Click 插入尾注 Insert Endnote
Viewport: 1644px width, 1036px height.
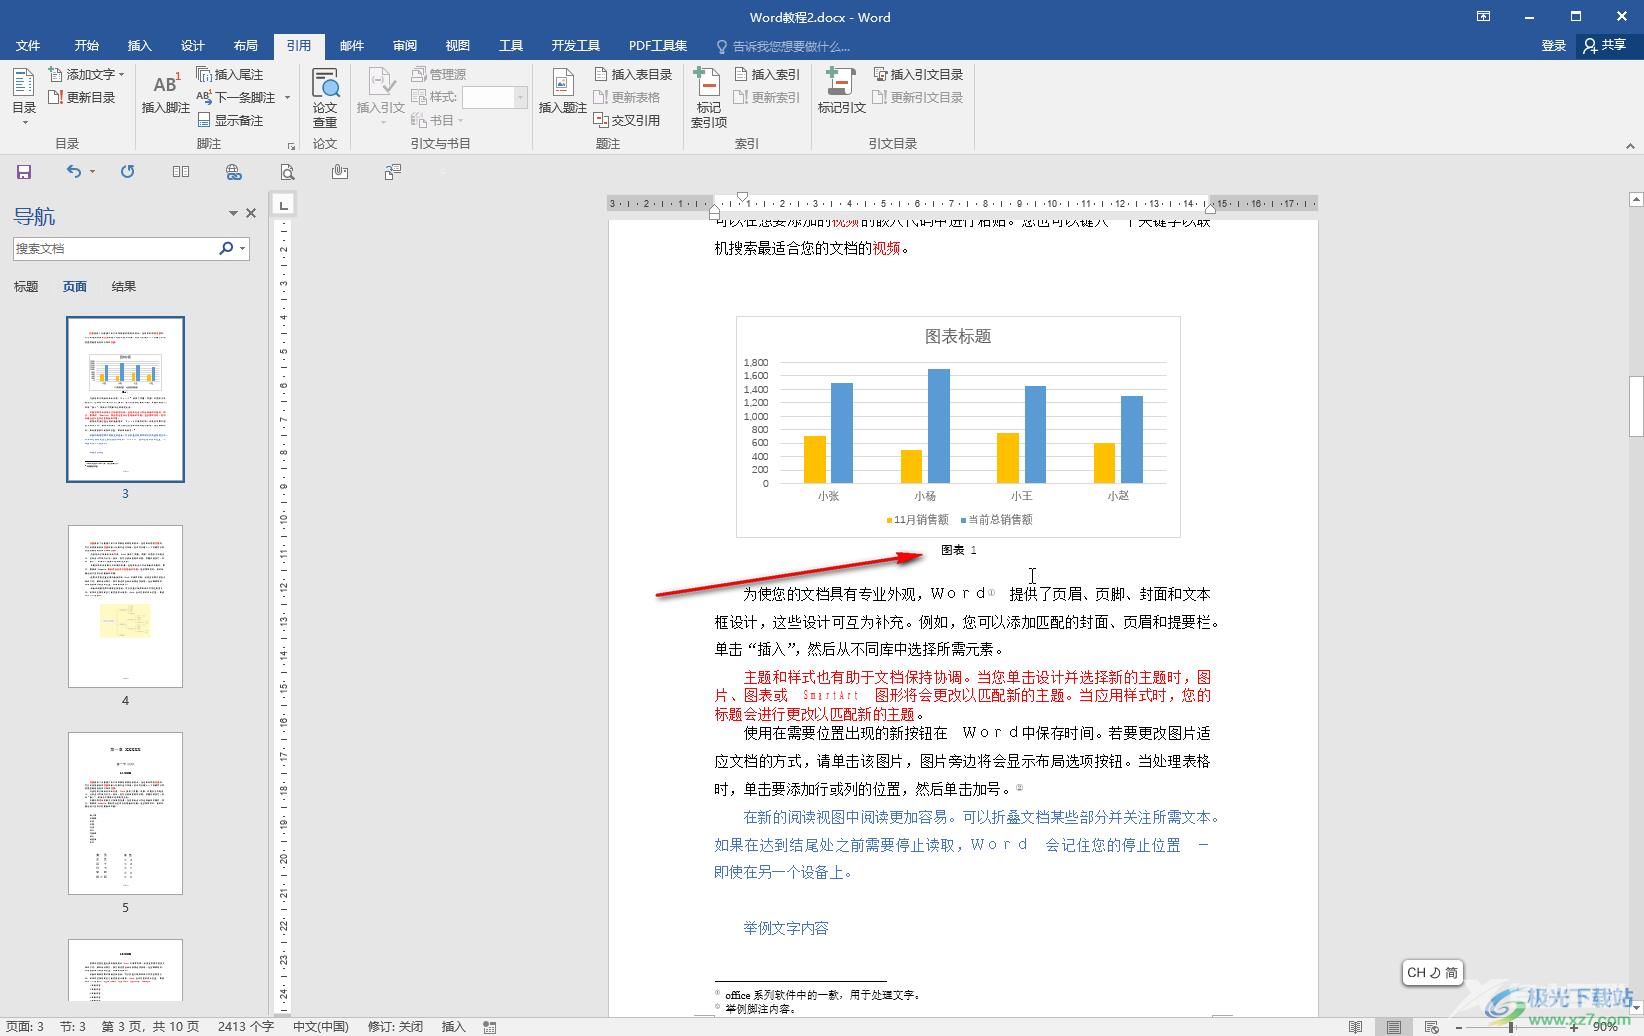(230, 74)
